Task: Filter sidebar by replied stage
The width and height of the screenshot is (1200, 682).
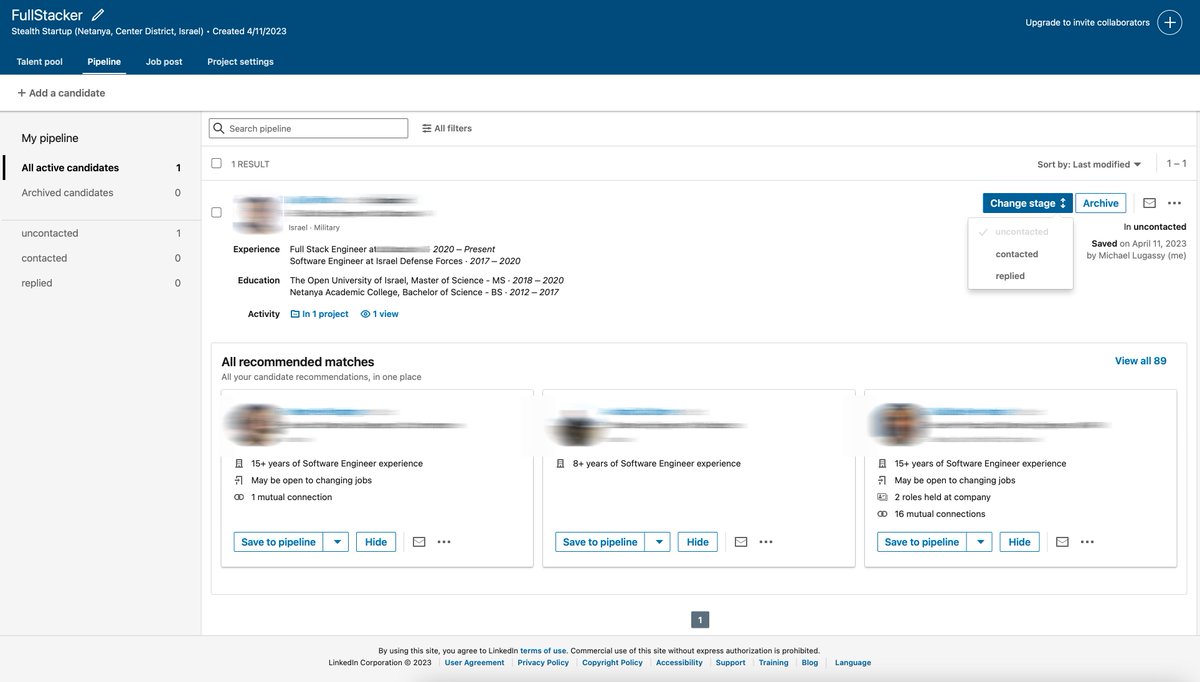Action: coord(101,283)
